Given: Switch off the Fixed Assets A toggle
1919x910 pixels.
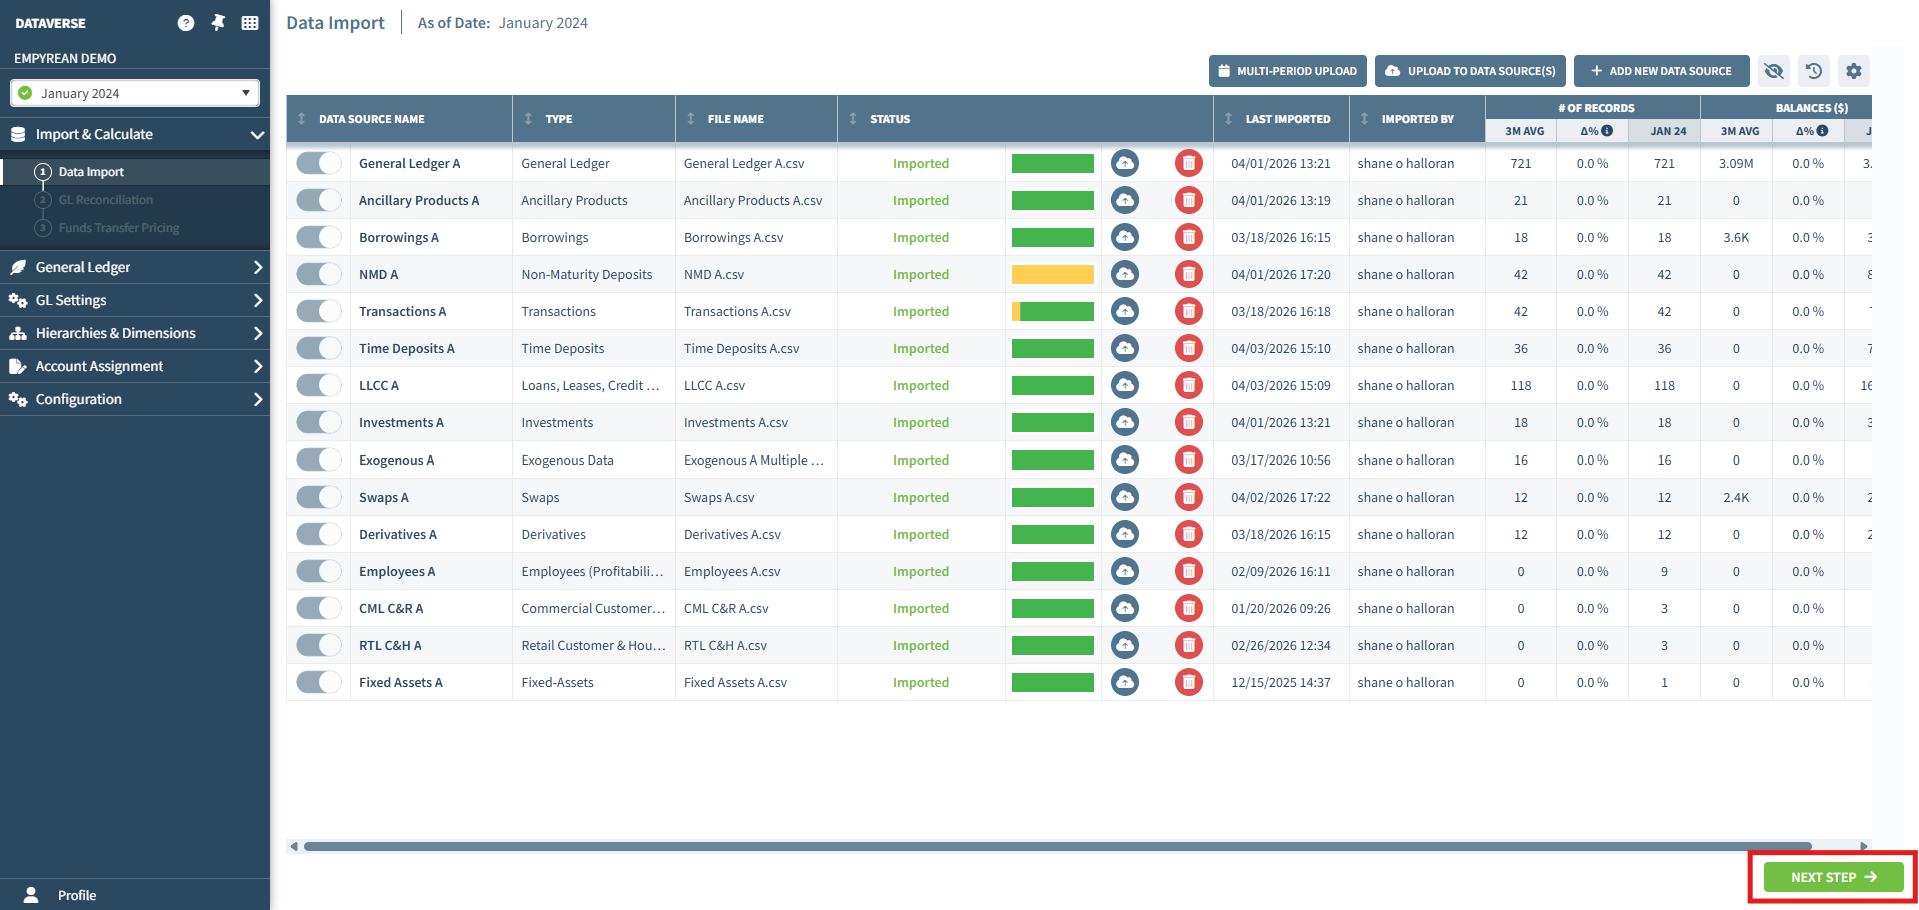Looking at the screenshot, I should (x=319, y=682).
